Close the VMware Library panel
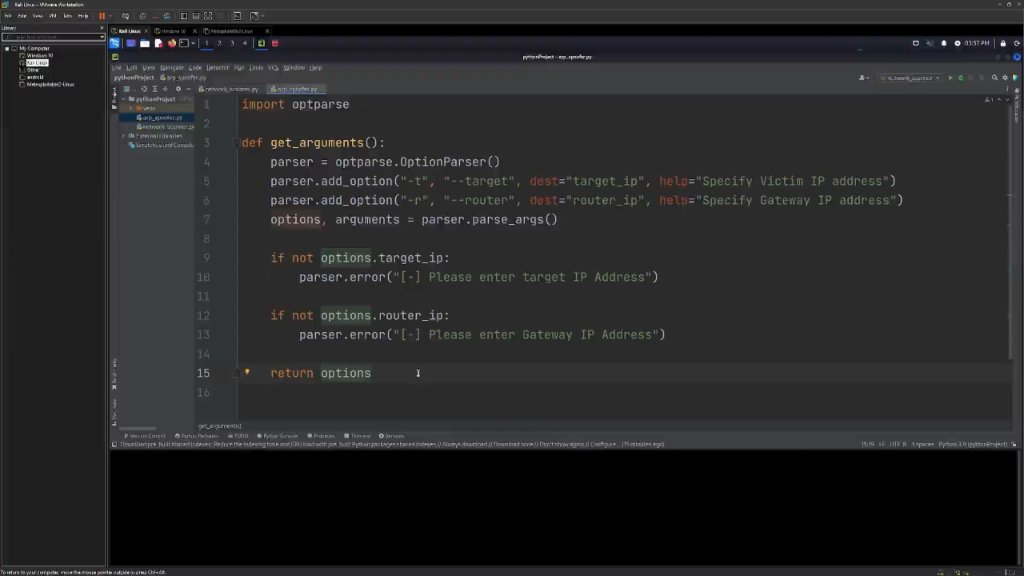This screenshot has width=1024, height=576. click(x=101, y=28)
